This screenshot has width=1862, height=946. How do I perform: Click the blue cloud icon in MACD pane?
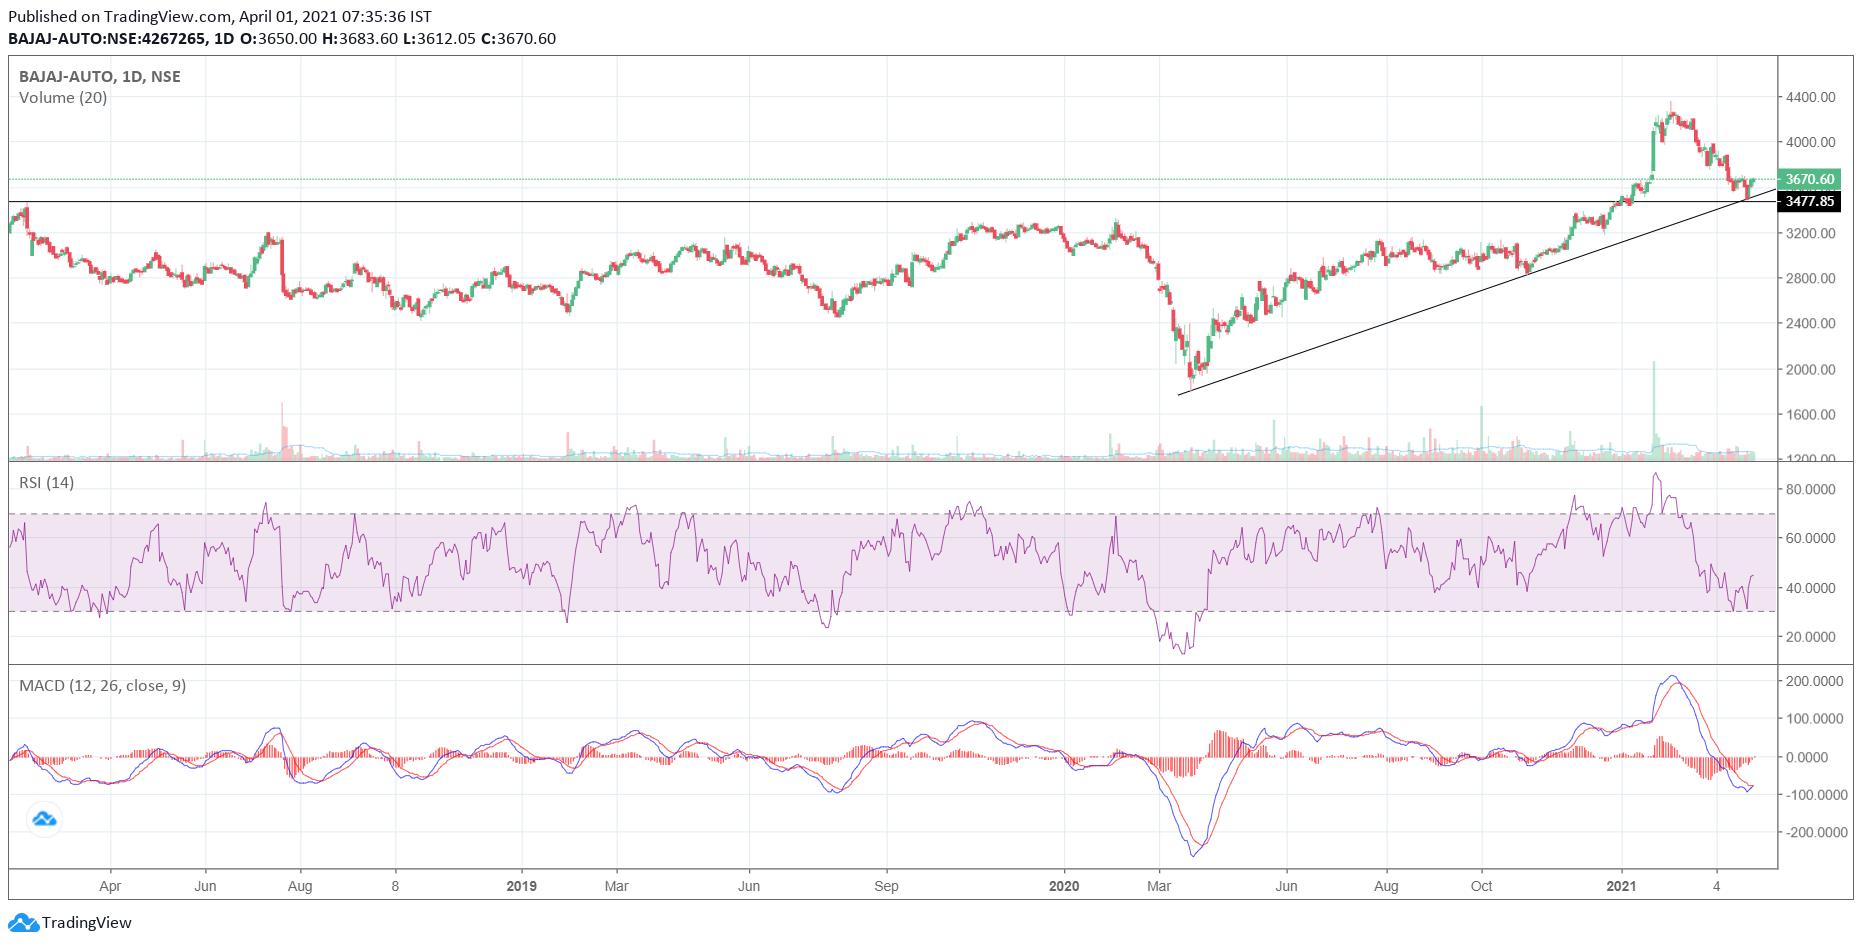coord(44,820)
